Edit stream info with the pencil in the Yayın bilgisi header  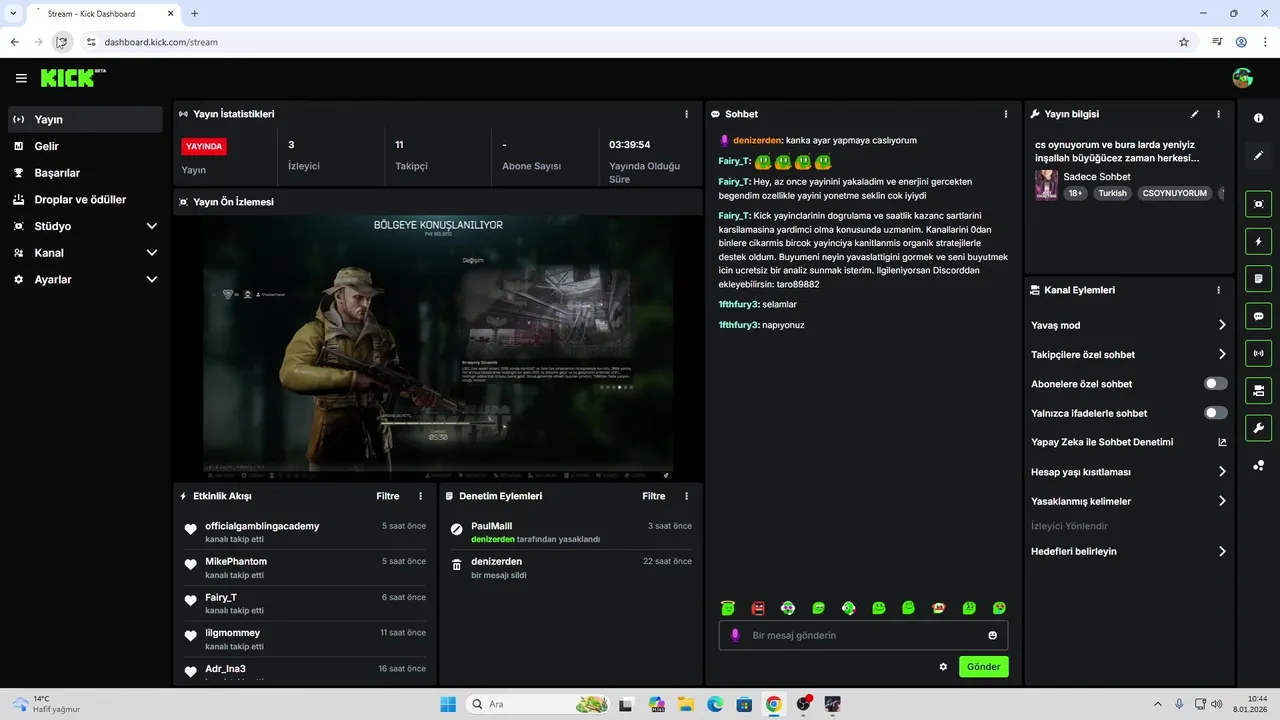[x=1194, y=114]
